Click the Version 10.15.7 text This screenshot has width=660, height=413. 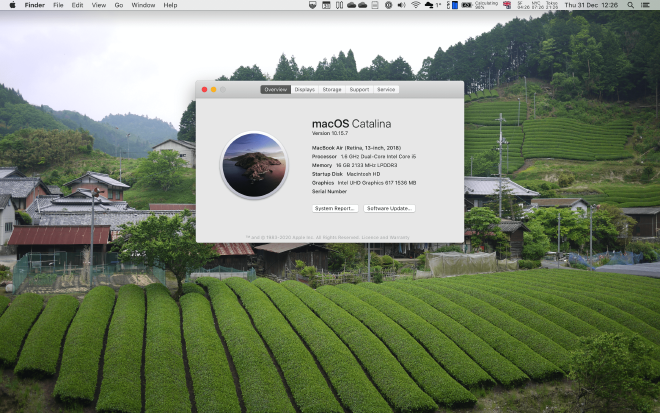(330, 133)
